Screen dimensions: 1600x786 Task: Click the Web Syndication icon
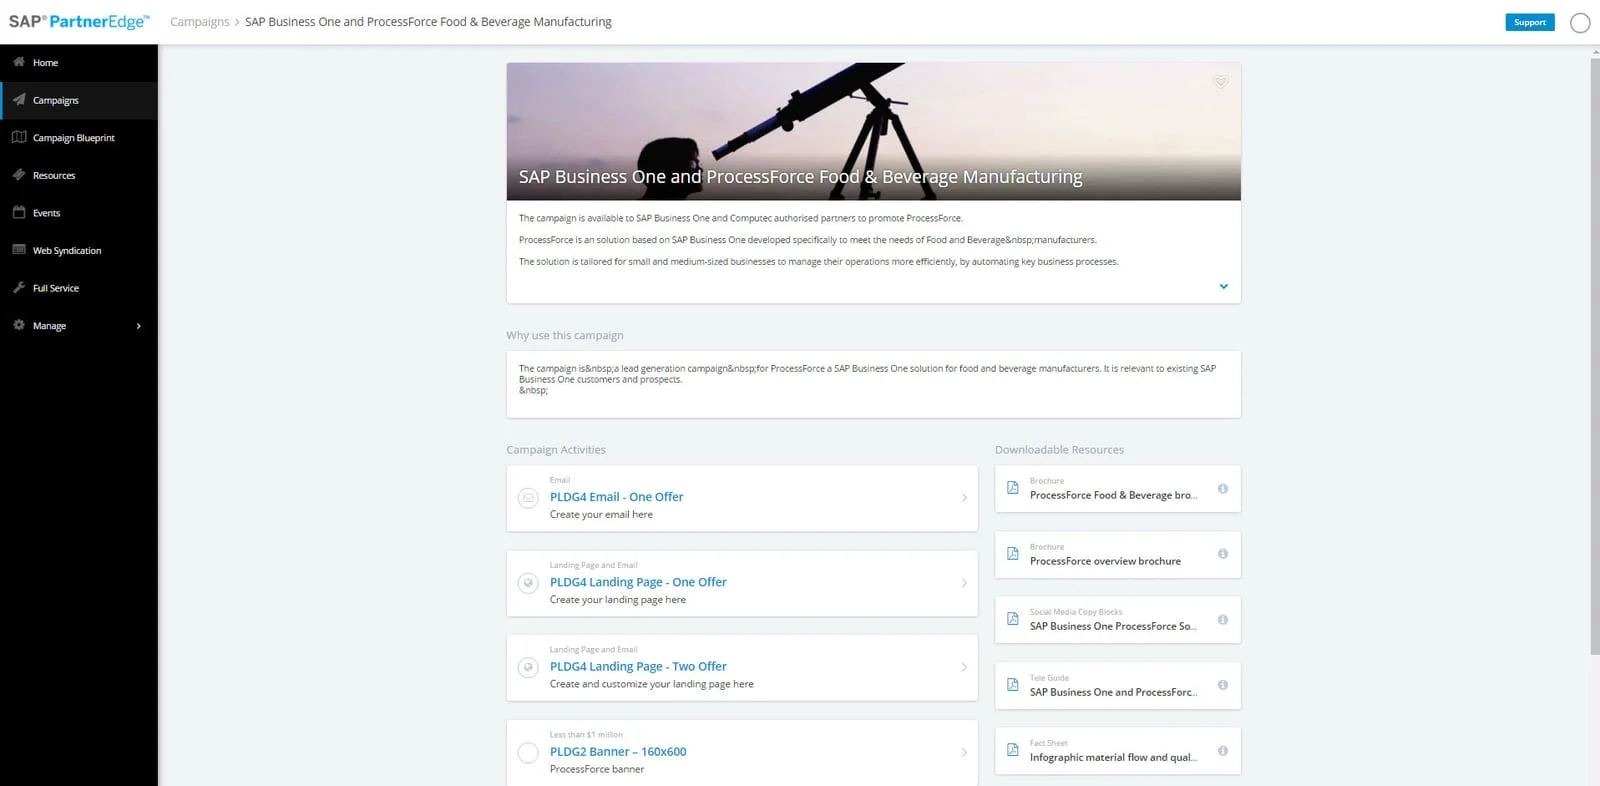pyautogui.click(x=19, y=250)
